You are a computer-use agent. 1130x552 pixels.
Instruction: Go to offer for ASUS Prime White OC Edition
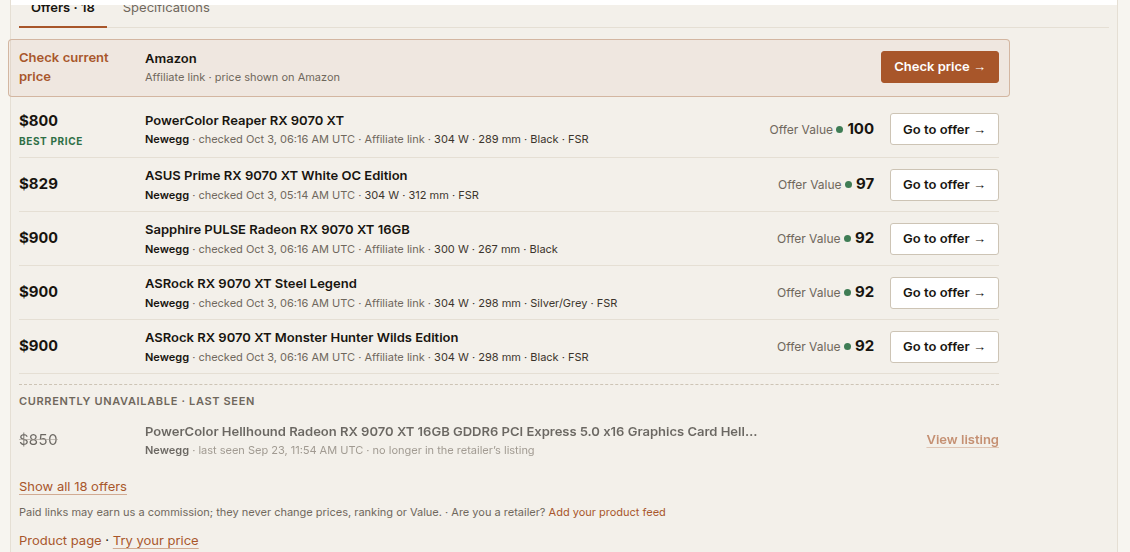coord(944,184)
